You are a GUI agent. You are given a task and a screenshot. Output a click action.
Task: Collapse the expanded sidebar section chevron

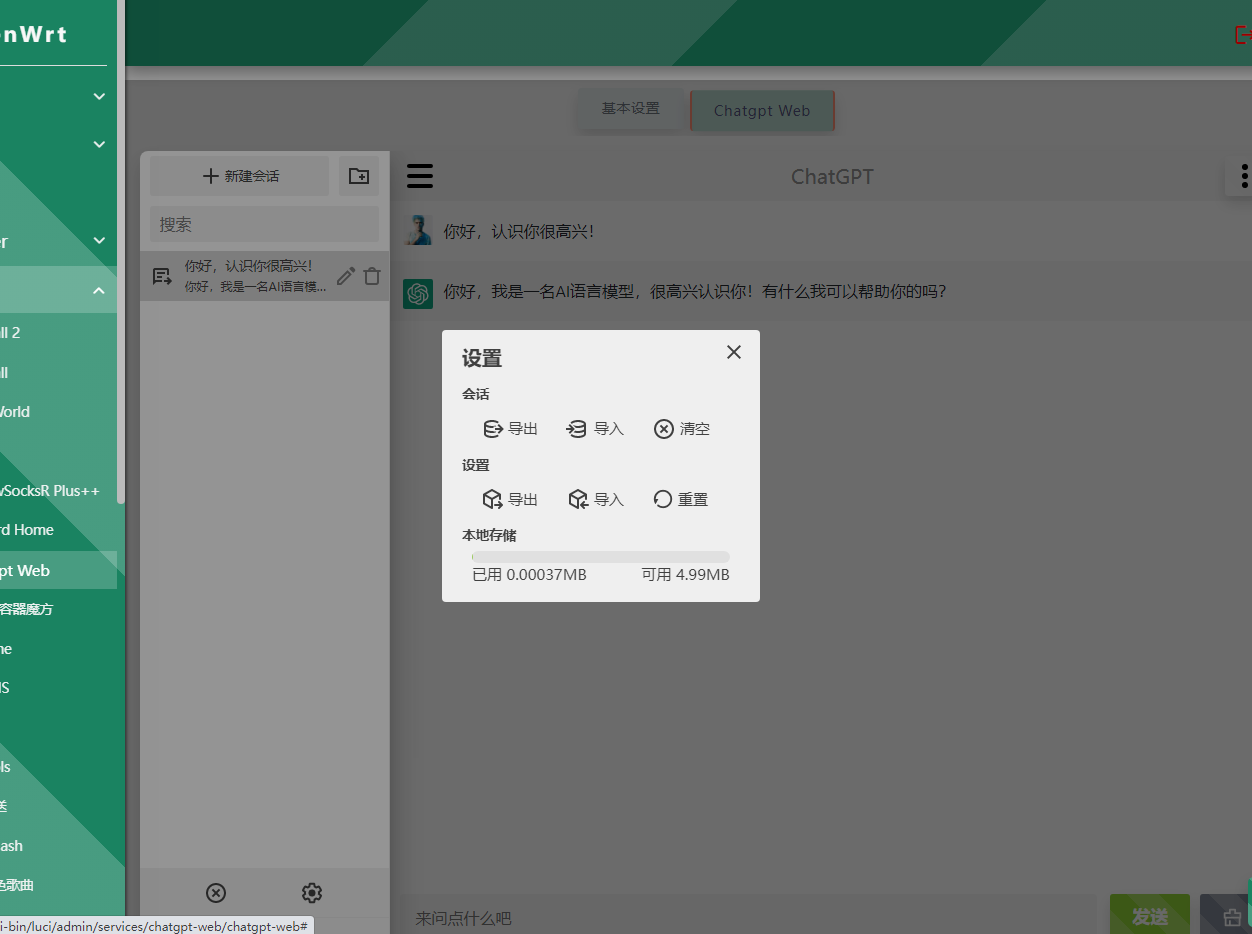(x=99, y=291)
